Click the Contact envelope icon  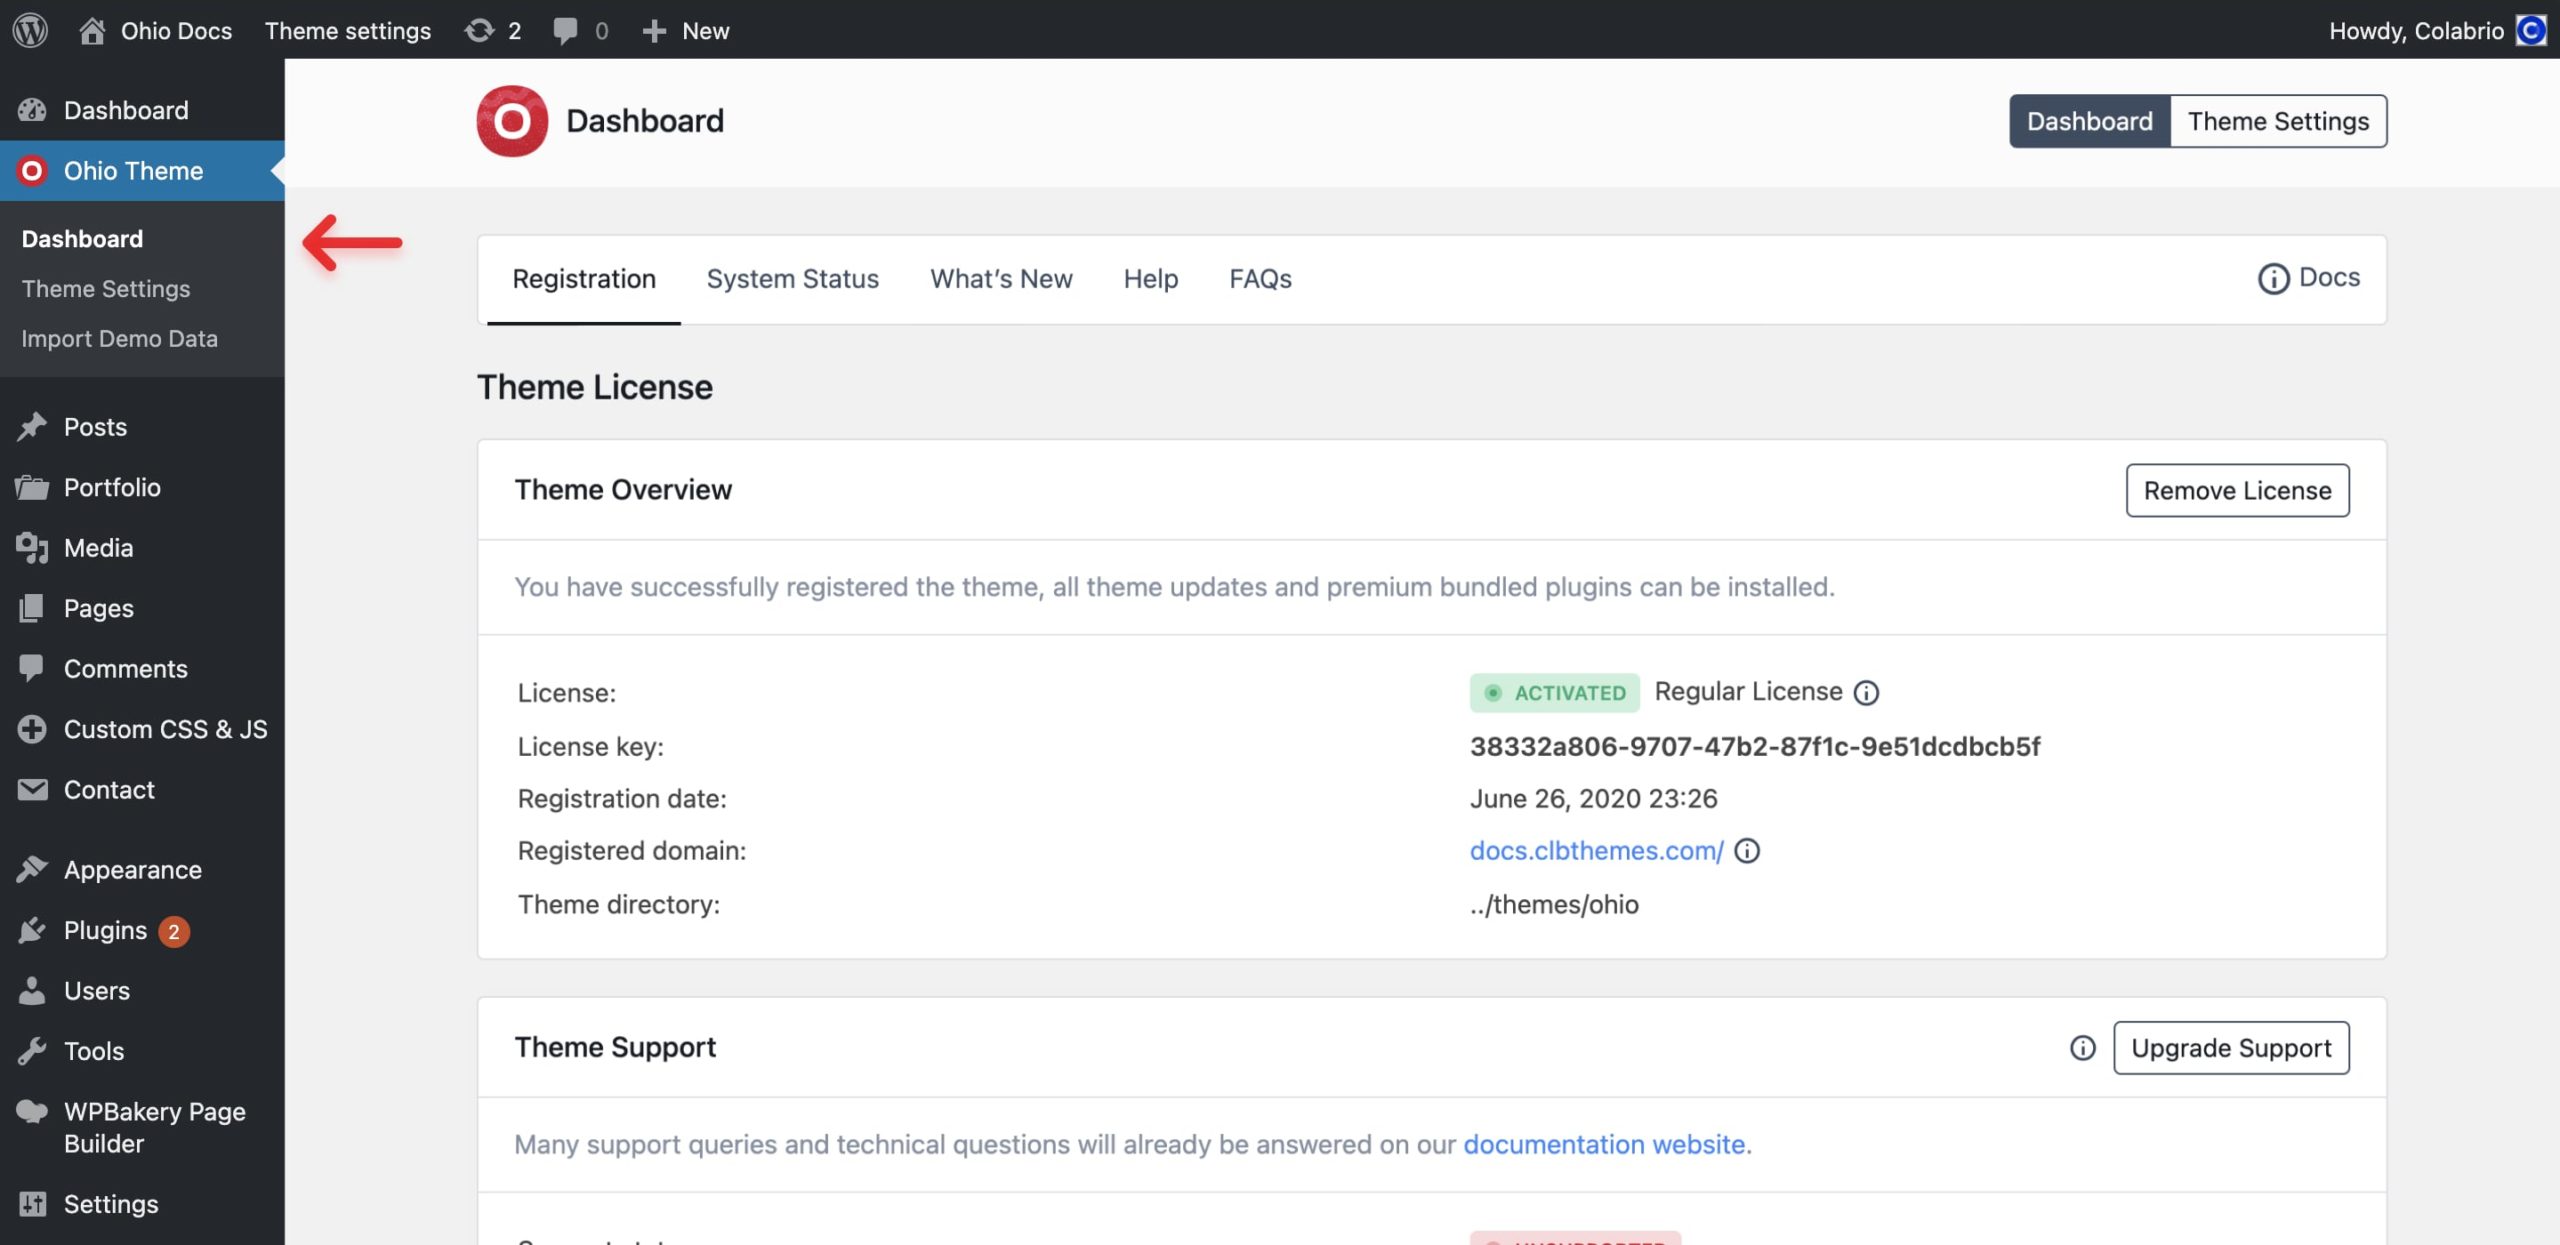point(32,790)
